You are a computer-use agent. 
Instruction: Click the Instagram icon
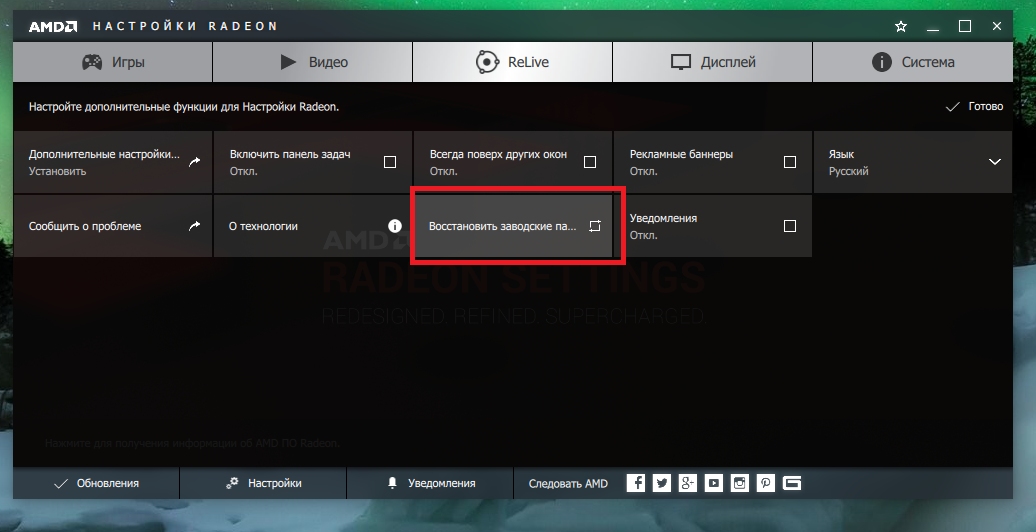(x=739, y=483)
